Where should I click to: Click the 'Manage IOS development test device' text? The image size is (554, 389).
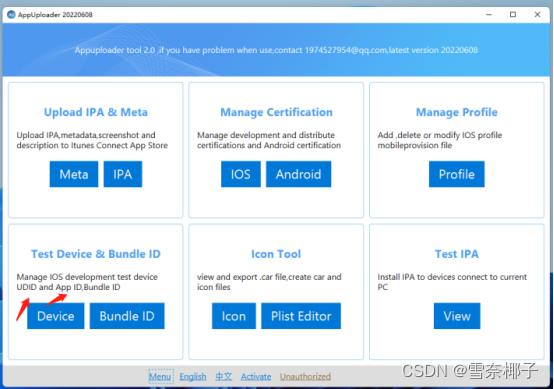tap(87, 282)
